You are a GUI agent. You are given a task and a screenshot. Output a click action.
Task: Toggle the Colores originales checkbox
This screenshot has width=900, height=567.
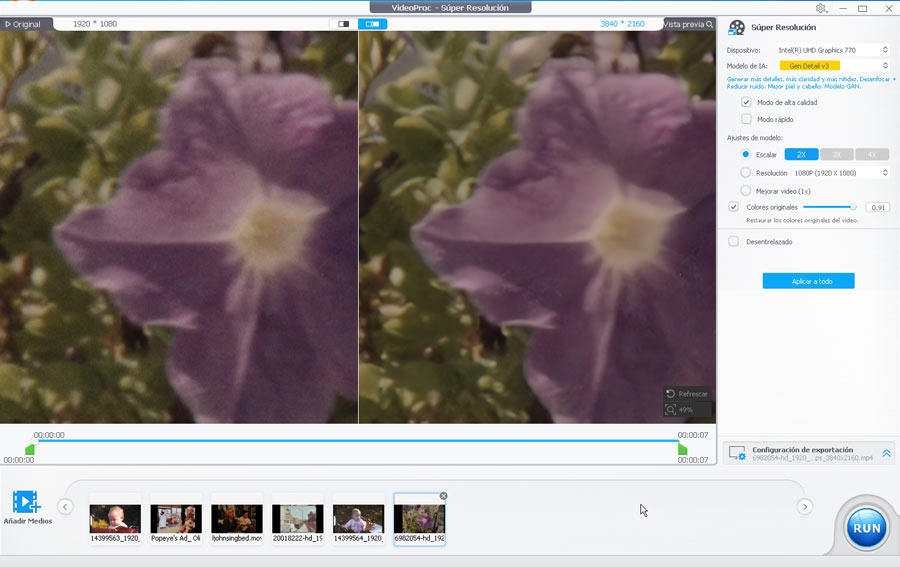(733, 207)
